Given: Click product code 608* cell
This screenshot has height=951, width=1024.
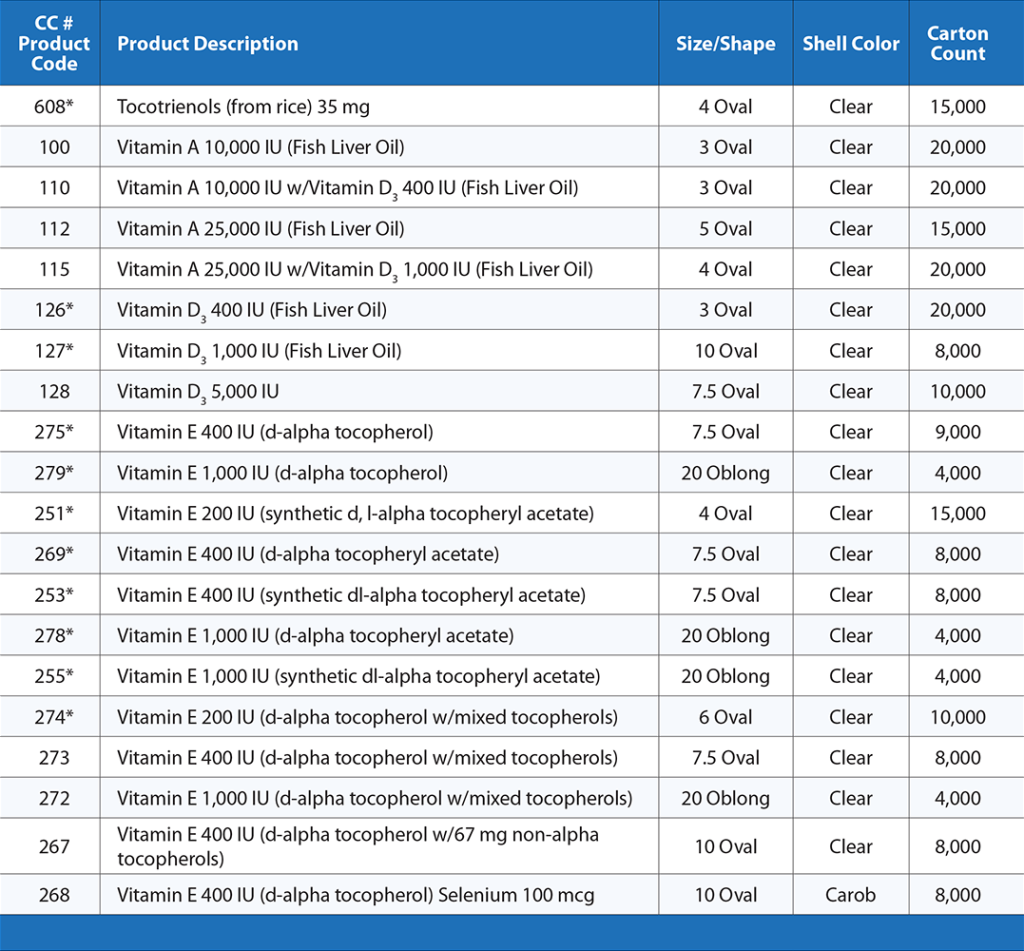Looking at the screenshot, I should coord(54,107).
